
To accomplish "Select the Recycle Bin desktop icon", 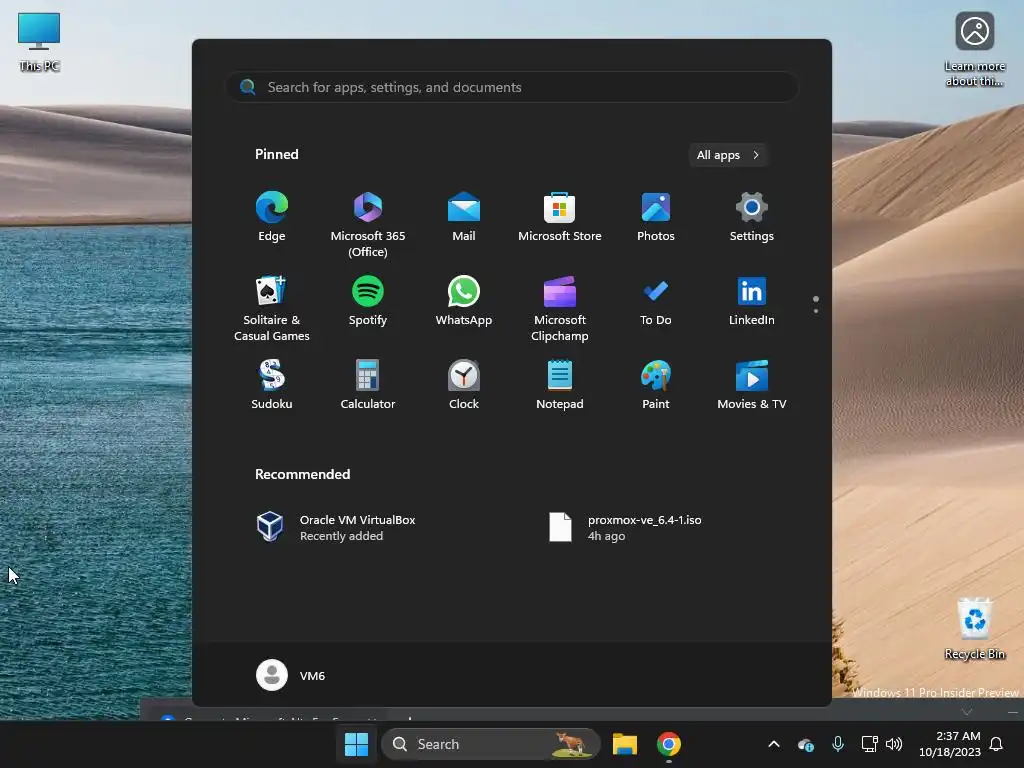I will [974, 628].
